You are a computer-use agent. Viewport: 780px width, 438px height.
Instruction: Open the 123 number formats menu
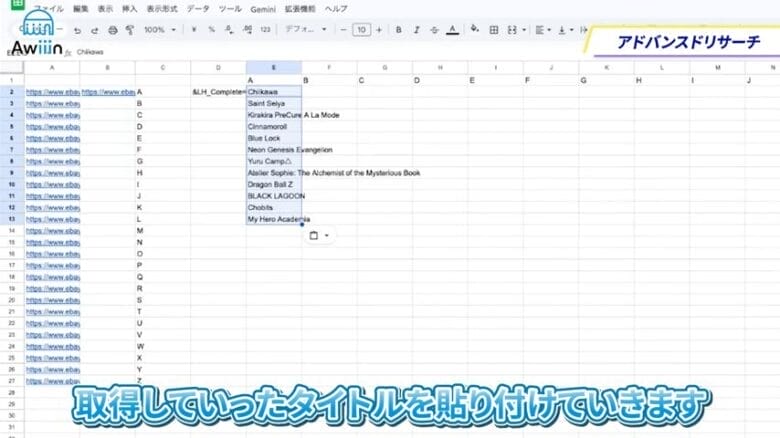coord(265,30)
